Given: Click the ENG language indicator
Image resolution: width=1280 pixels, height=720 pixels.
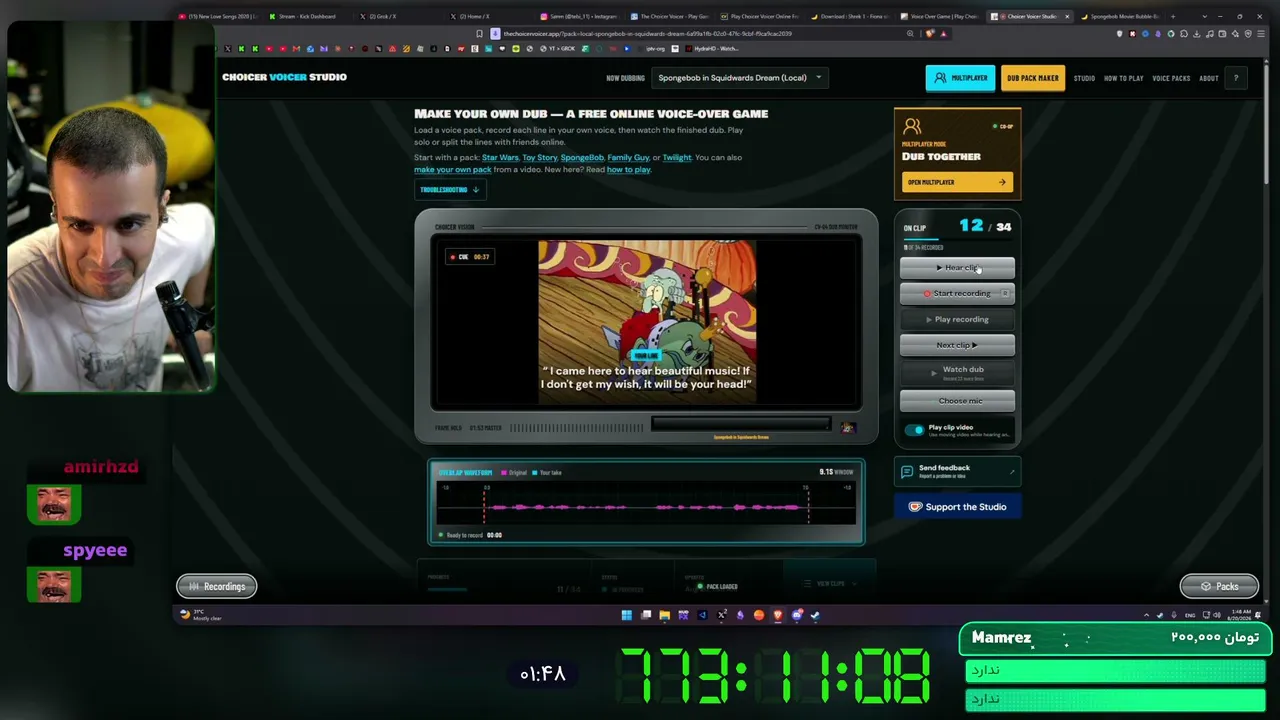Looking at the screenshot, I should (x=1190, y=615).
